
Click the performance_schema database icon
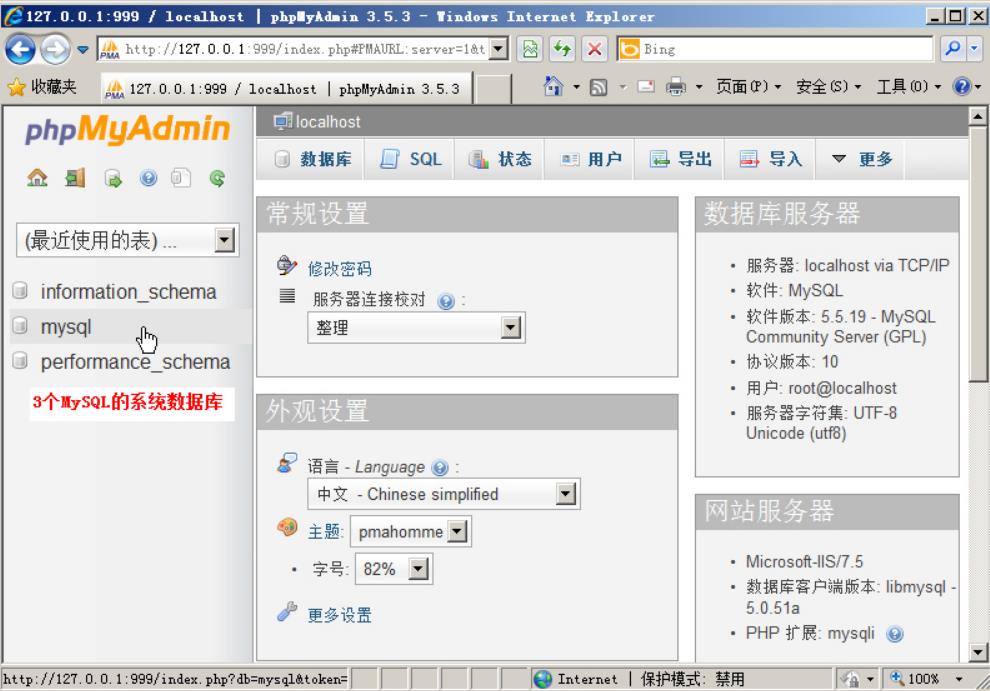(x=20, y=361)
